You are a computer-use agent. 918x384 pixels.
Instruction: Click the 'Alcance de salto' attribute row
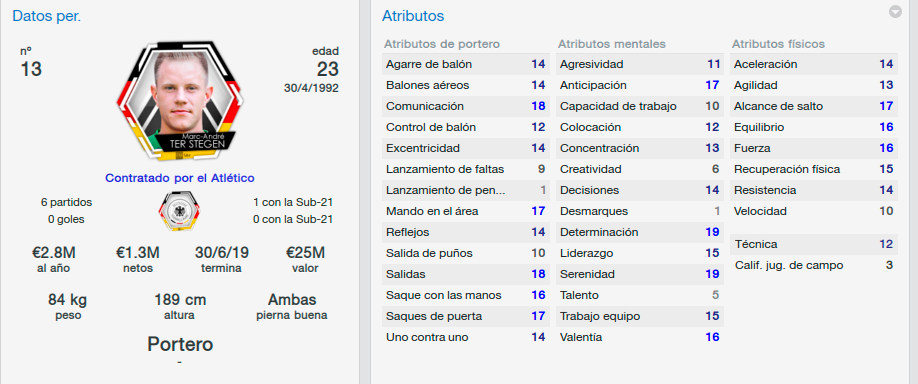814,107
